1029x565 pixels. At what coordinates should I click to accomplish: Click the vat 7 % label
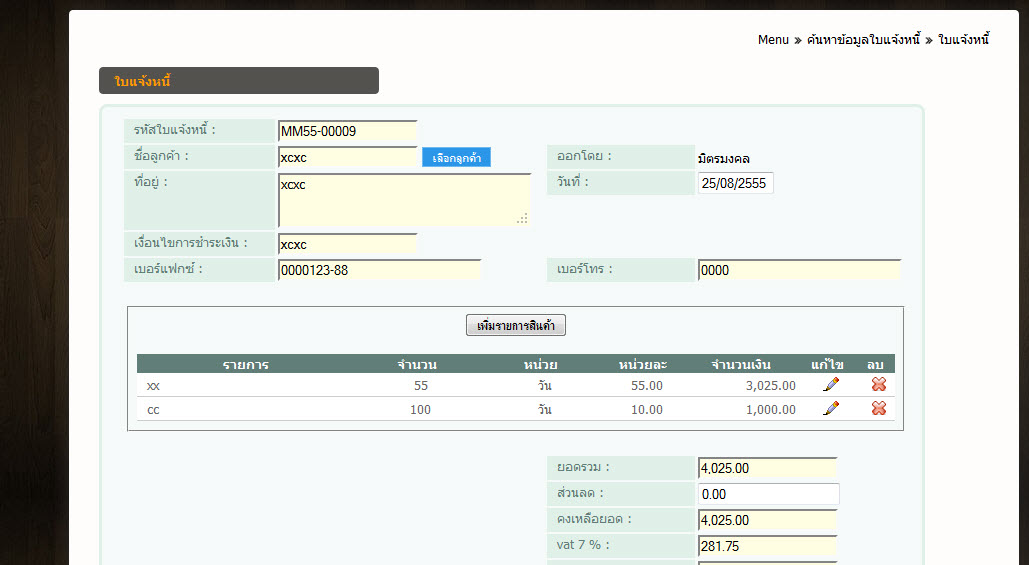pyautogui.click(x=583, y=545)
